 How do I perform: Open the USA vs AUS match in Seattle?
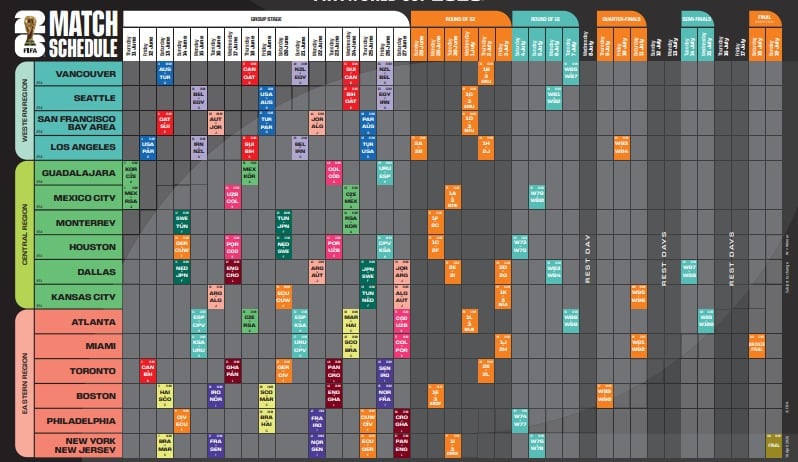coord(266,98)
